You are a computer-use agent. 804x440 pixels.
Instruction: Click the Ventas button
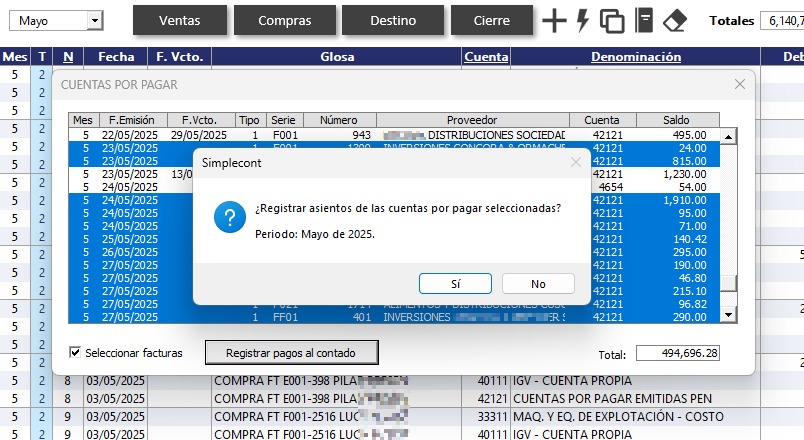point(179,21)
